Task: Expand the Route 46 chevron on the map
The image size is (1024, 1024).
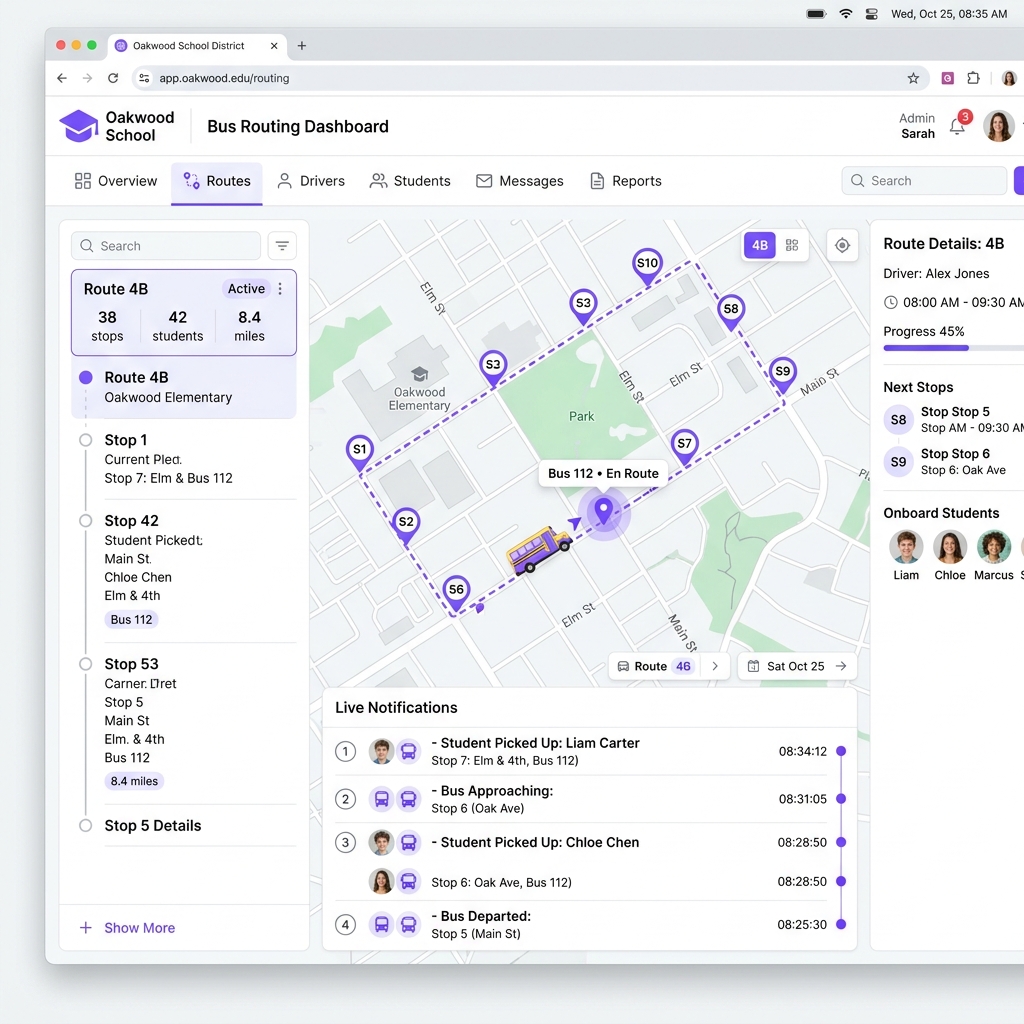Action: (715, 666)
